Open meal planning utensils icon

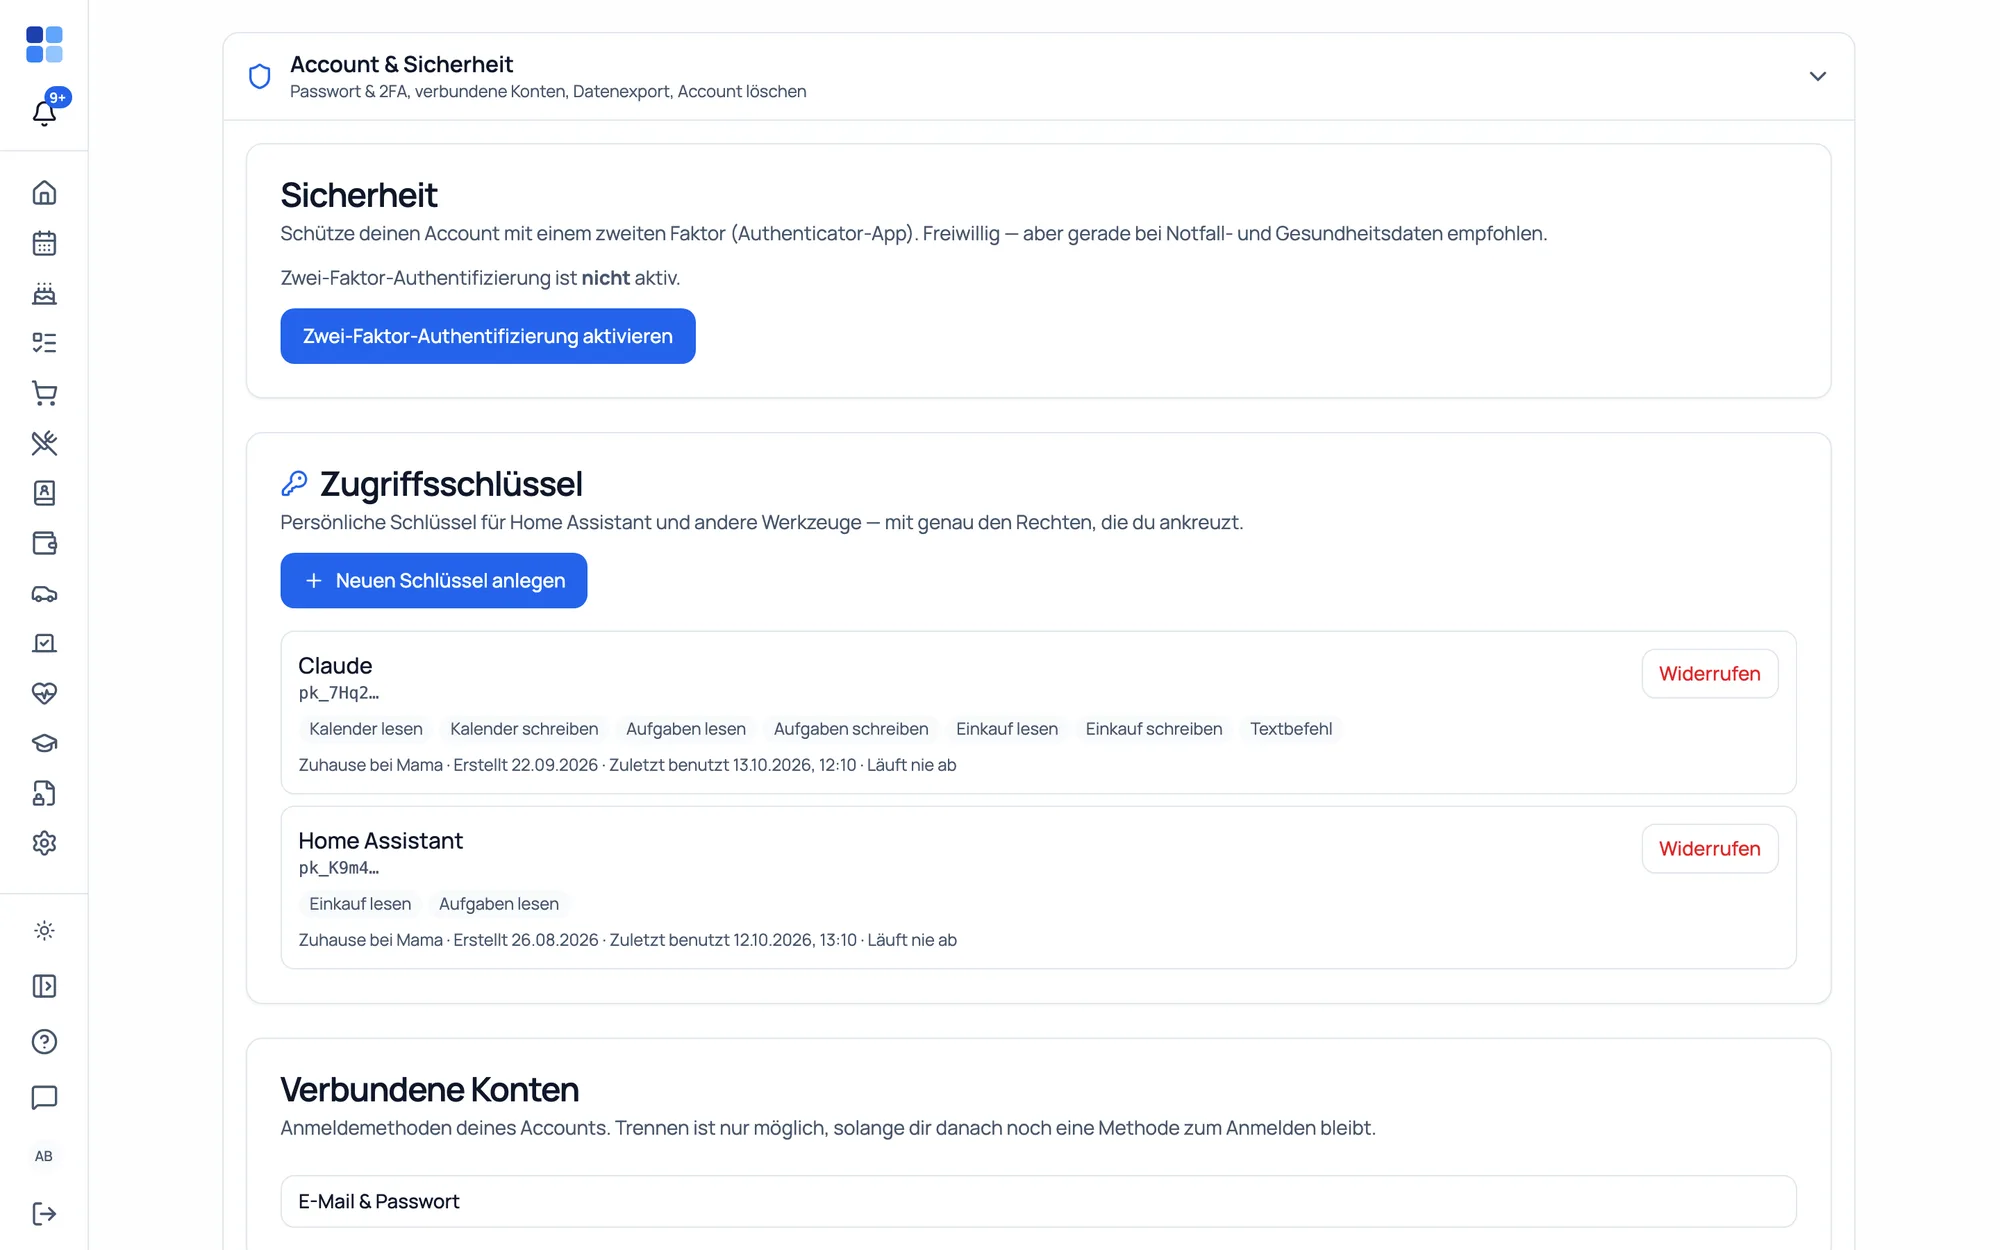44,443
